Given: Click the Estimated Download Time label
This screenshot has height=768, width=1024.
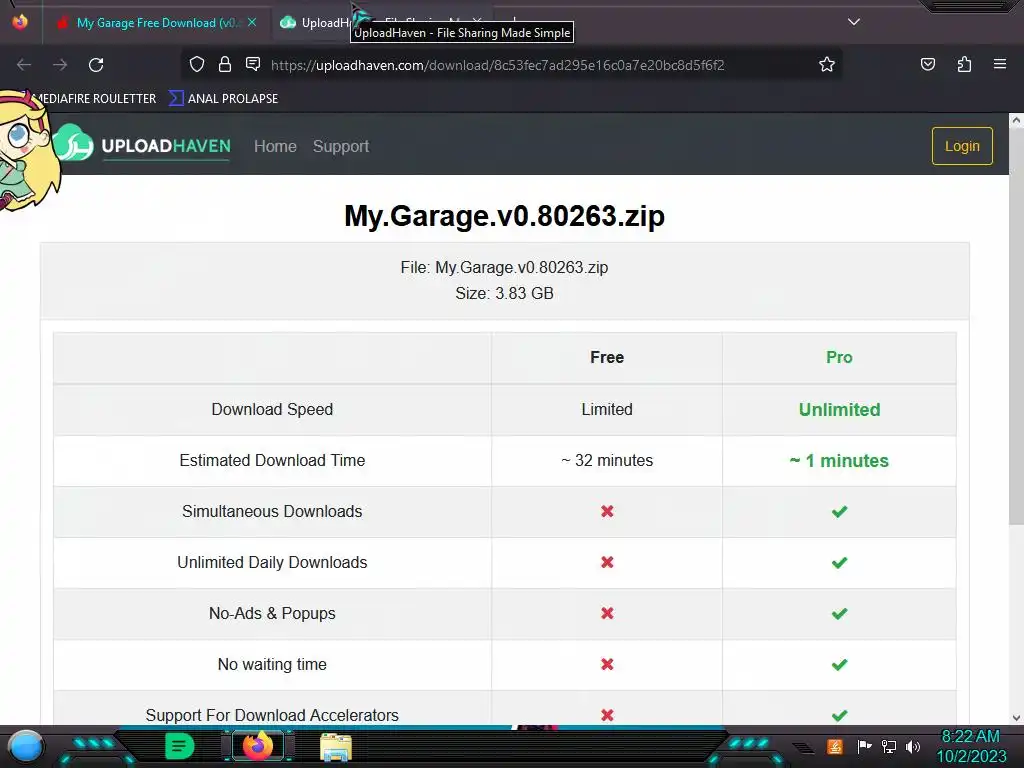Looking at the screenshot, I should click(272, 460).
